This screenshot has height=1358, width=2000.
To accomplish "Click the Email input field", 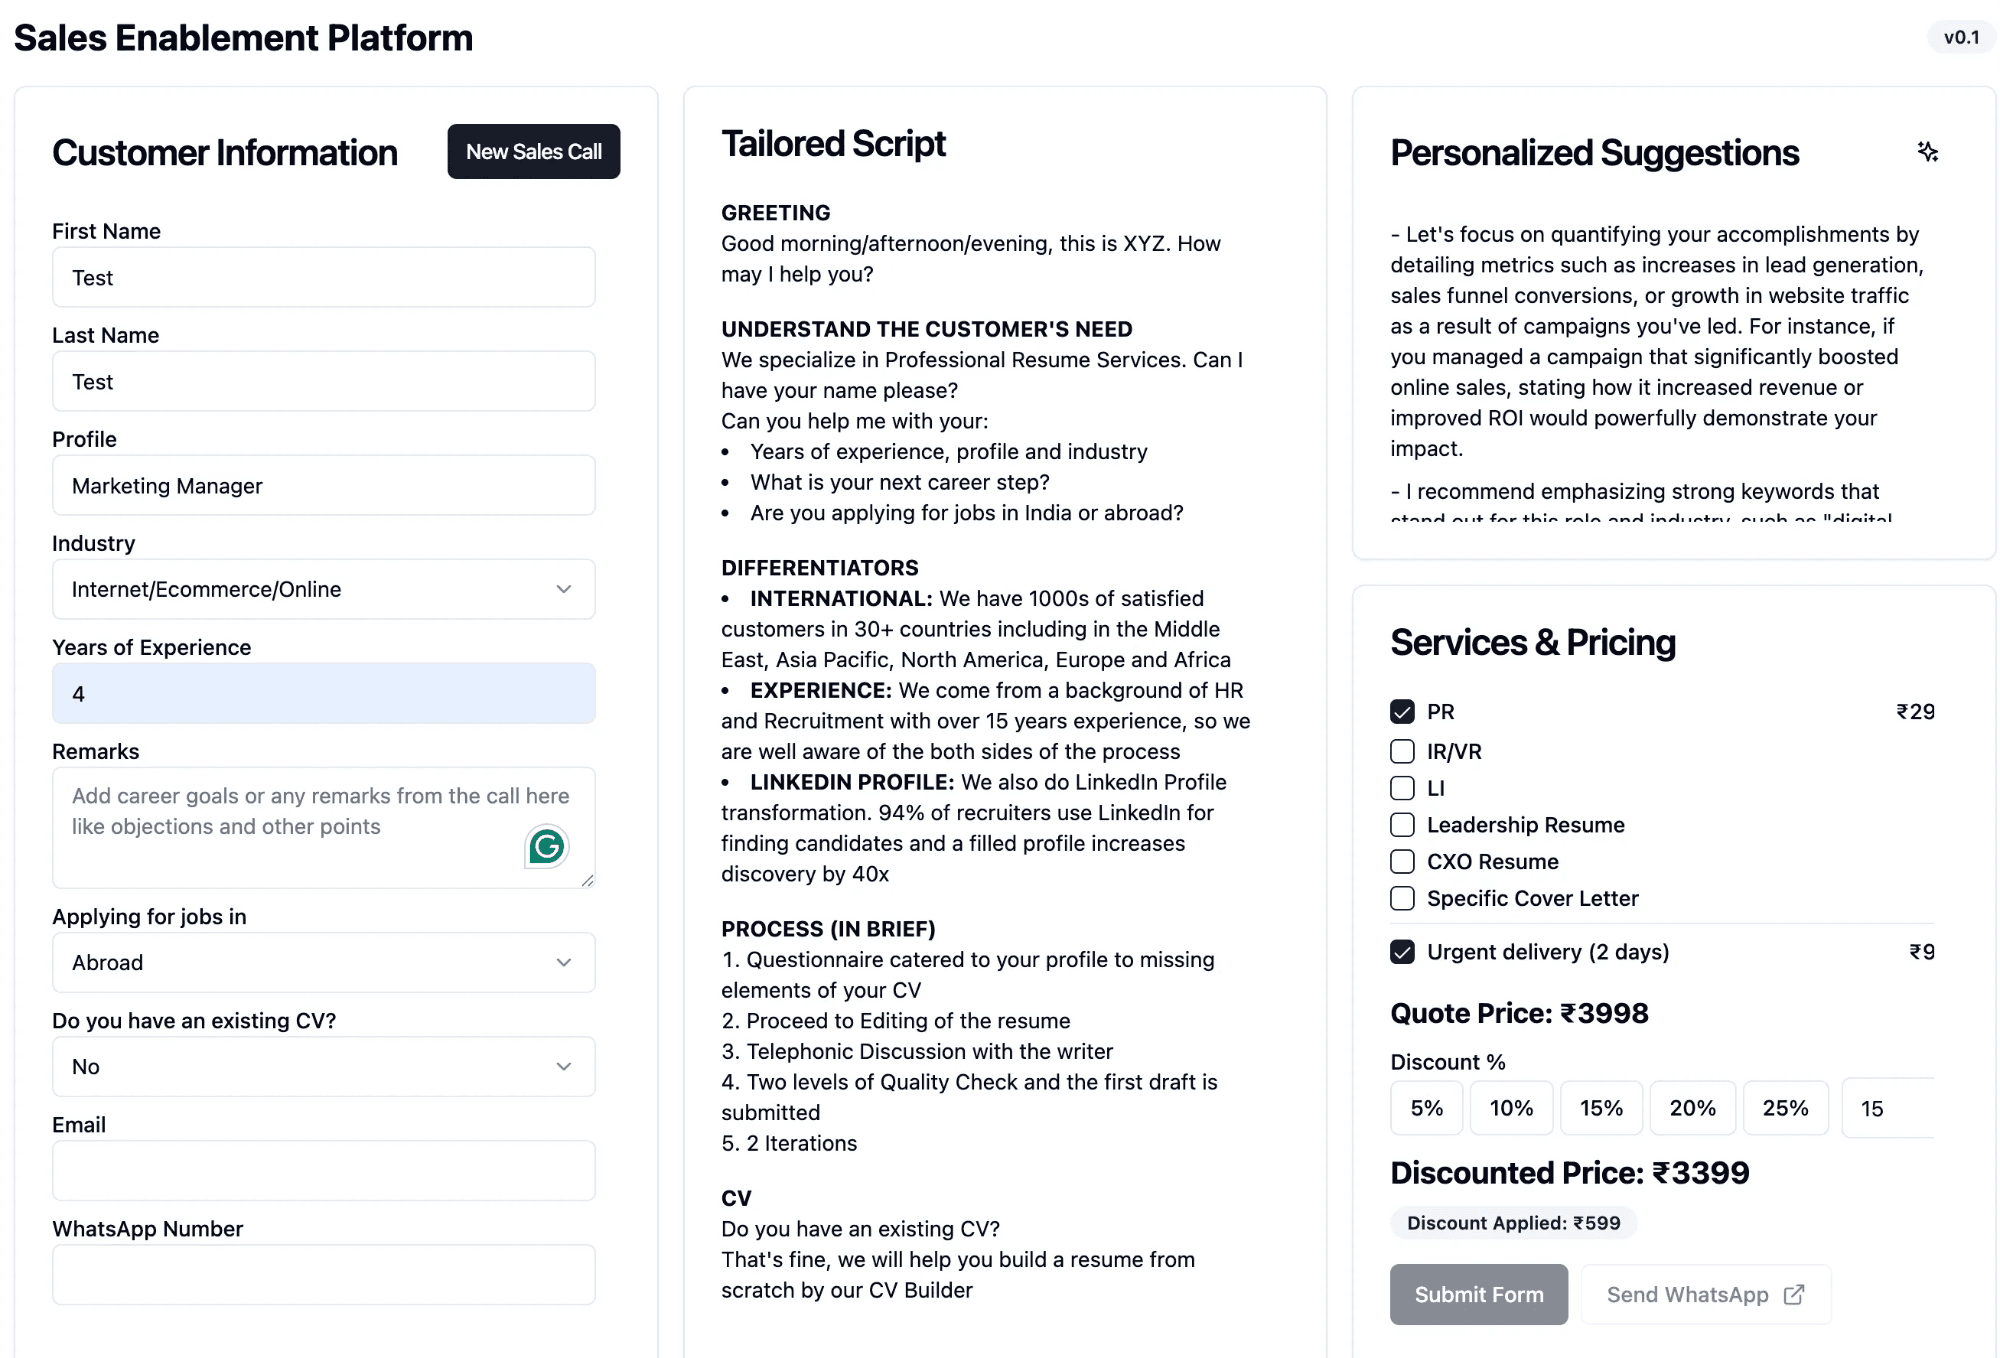I will click(x=322, y=1170).
